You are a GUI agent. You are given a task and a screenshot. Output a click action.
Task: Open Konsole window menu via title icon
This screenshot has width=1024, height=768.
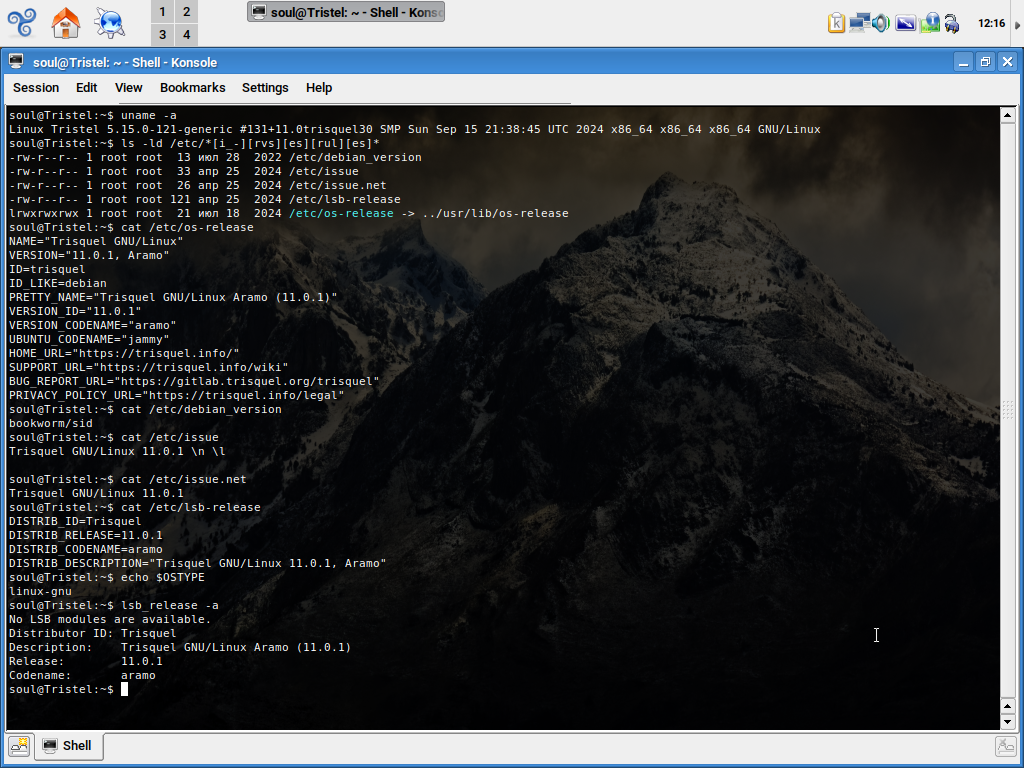point(16,62)
